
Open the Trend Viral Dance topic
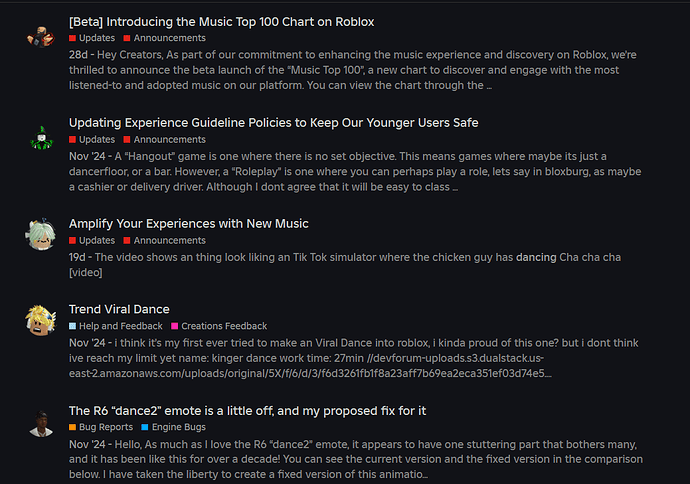119,309
